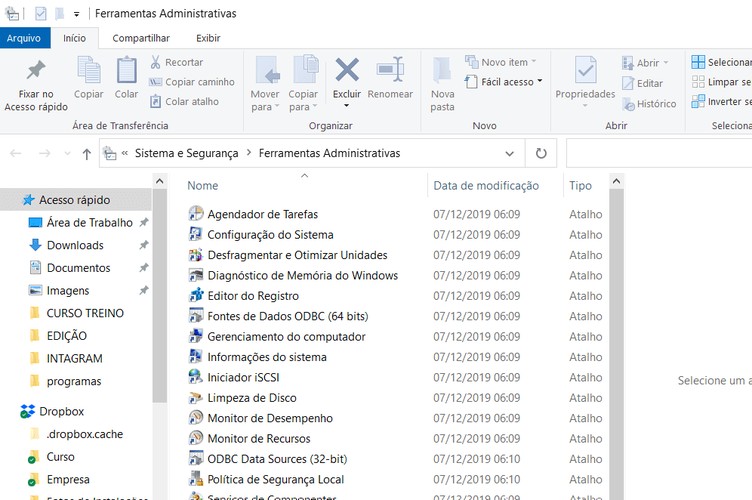Click the Propriedades icon
Image resolution: width=752 pixels, height=500 pixels.
pyautogui.click(x=586, y=71)
